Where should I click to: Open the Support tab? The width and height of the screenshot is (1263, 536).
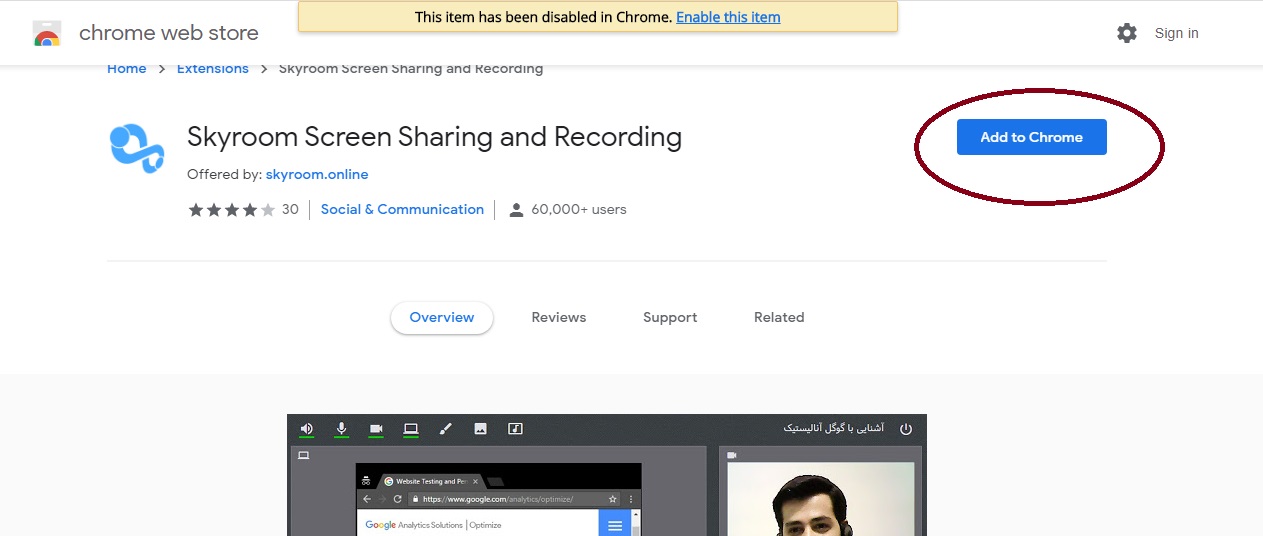pos(670,318)
